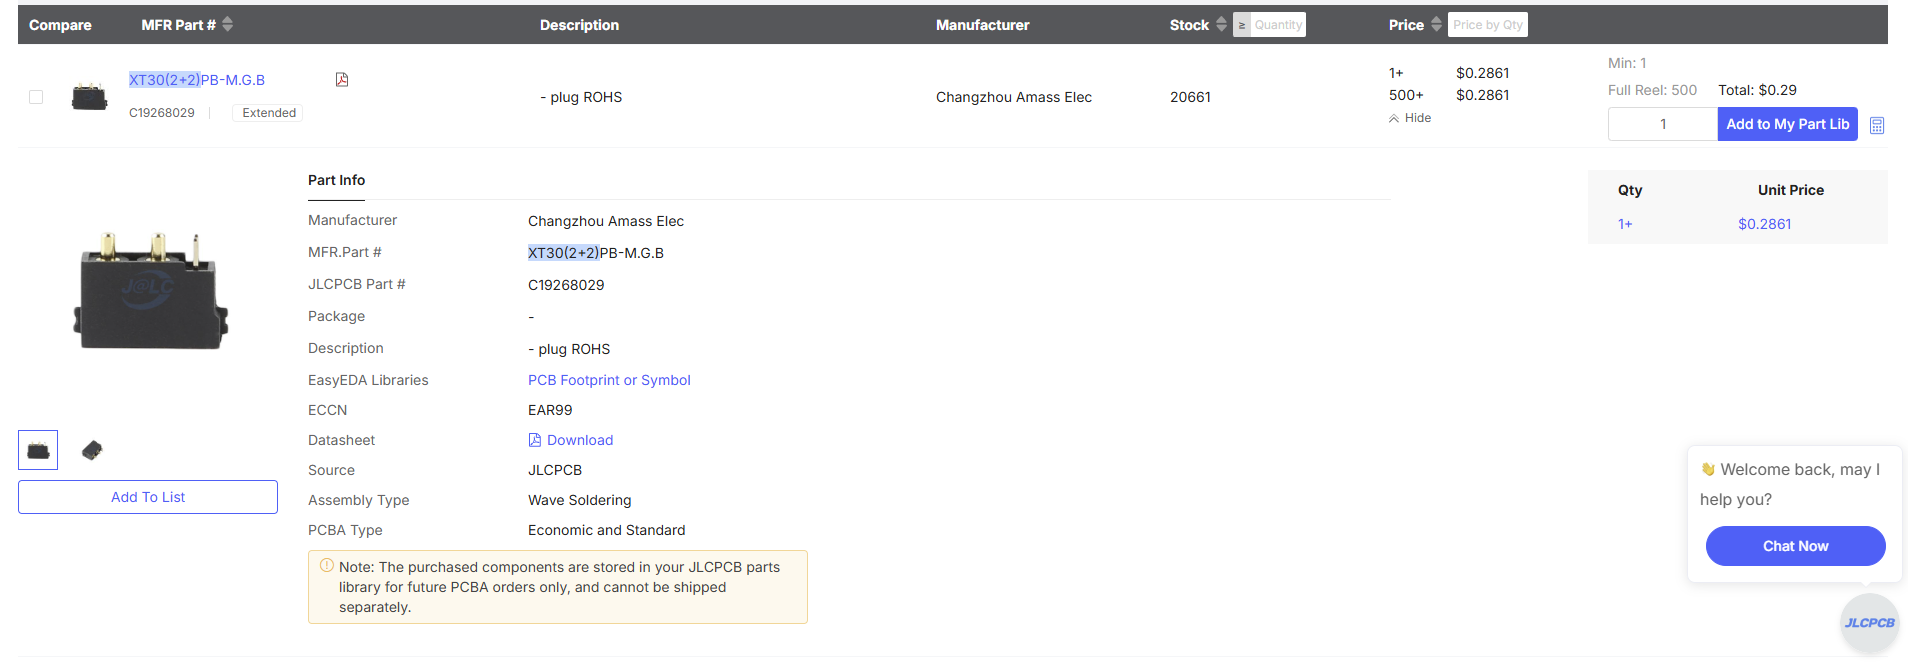1908x668 pixels.
Task: Select the Part Info tab heading
Action: (336, 180)
